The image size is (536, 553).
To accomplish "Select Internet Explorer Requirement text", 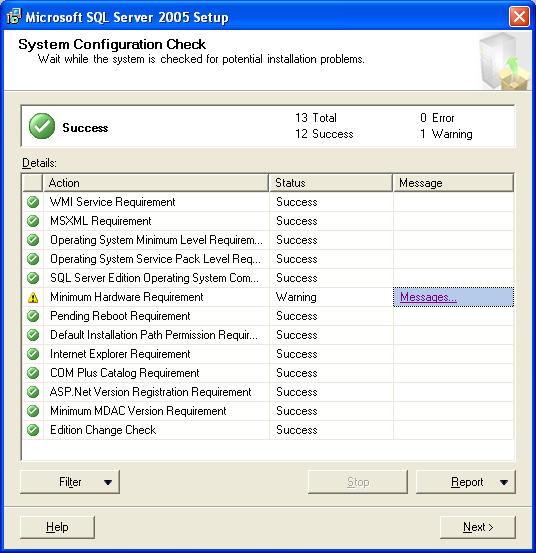I will point(120,354).
